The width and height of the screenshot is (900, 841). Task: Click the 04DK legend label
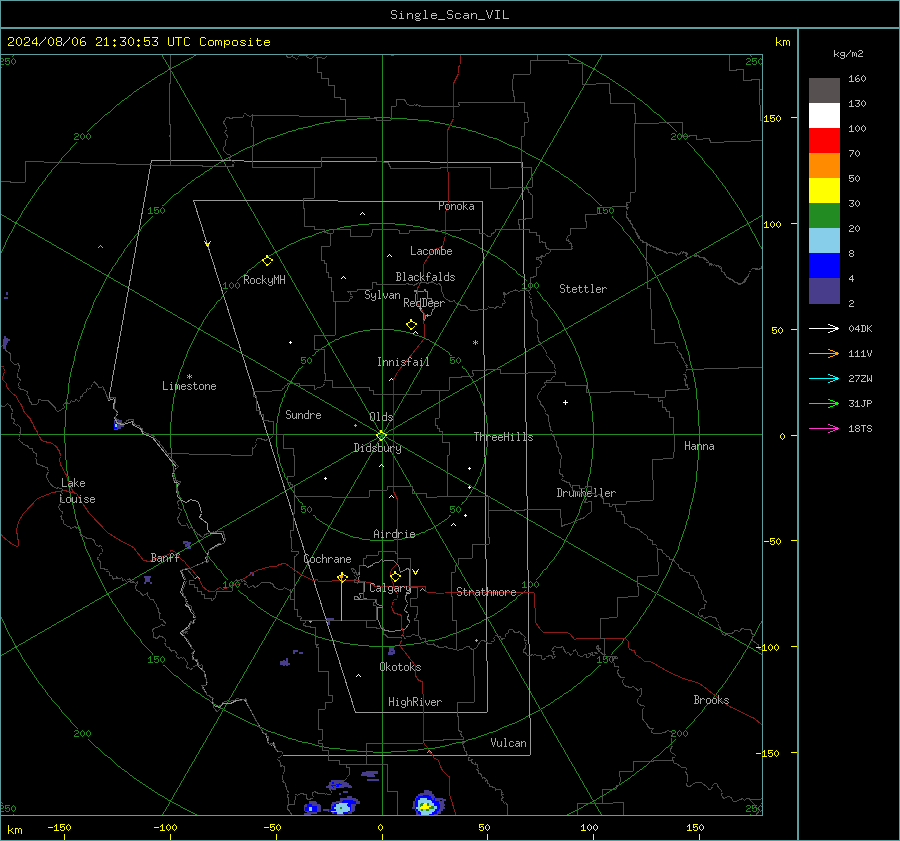click(860, 329)
